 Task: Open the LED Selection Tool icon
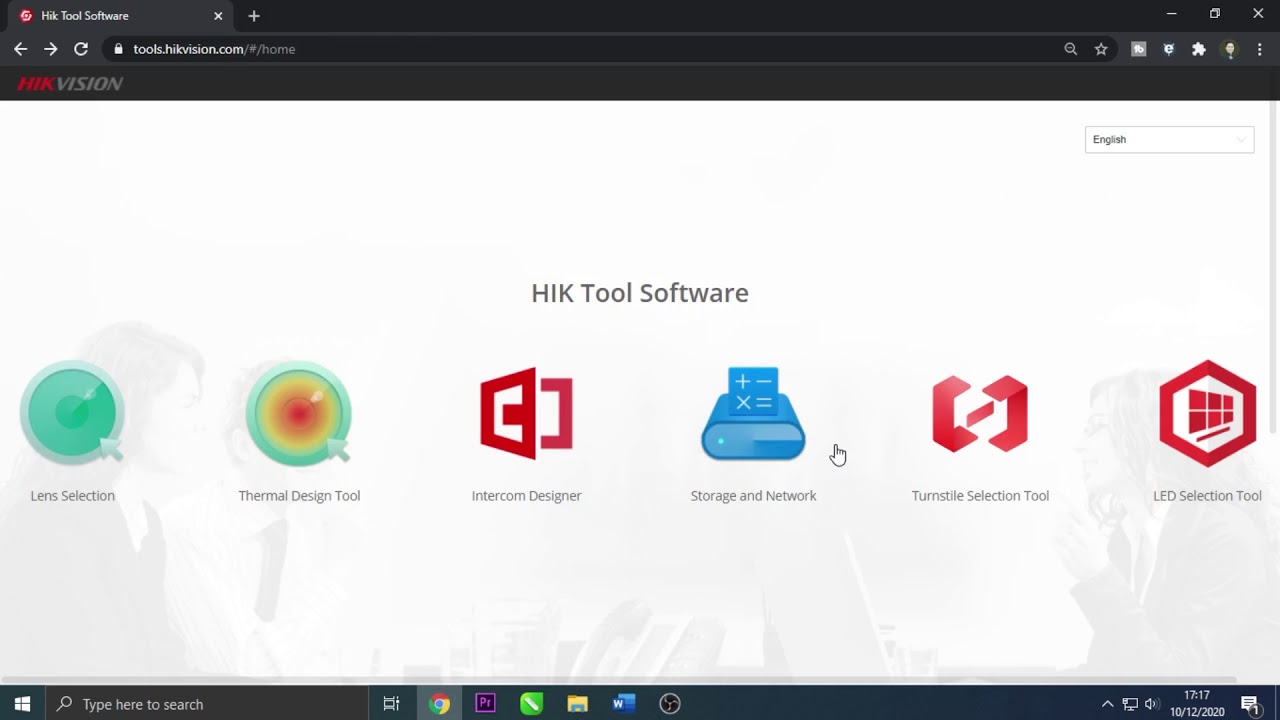point(1207,413)
